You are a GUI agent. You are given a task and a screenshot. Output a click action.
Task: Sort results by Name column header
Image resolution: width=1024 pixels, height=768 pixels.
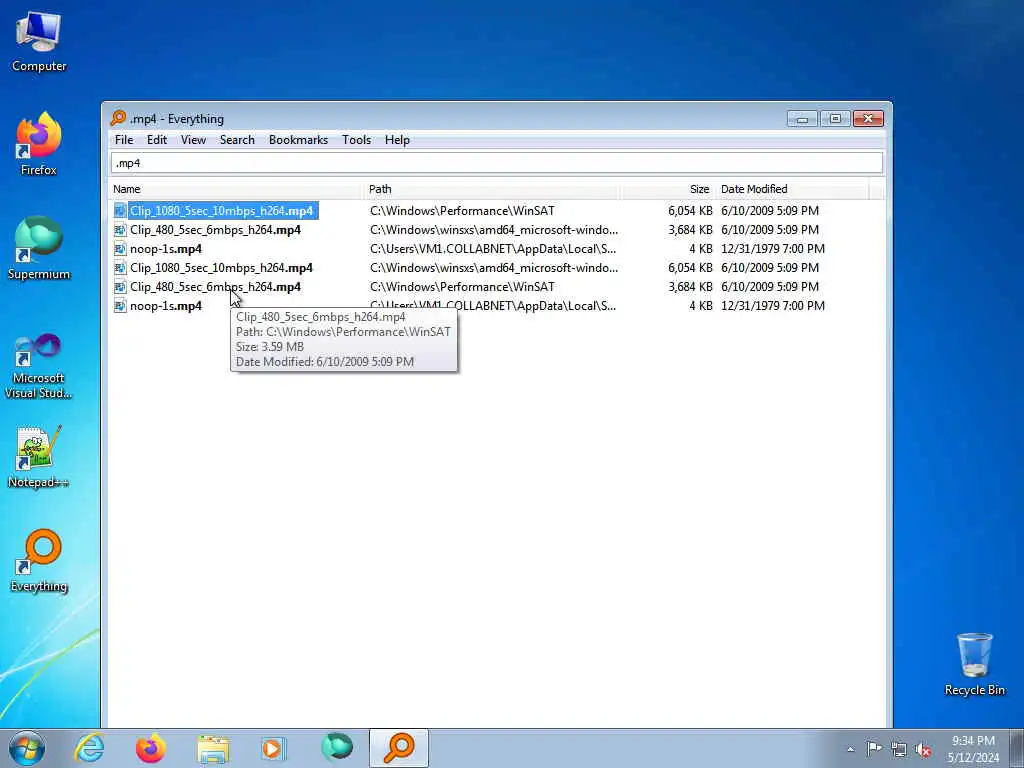(235, 189)
